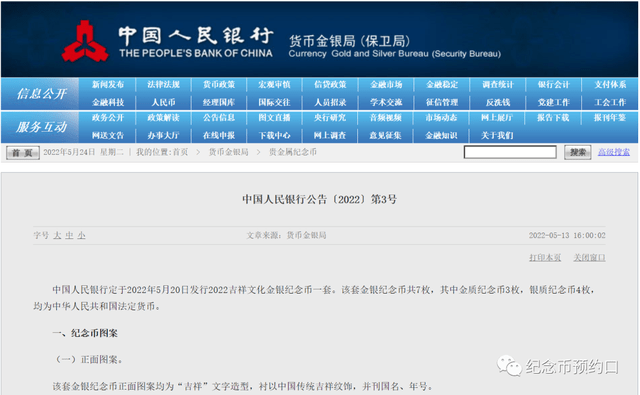Set font size to 小
This screenshot has width=640, height=395.
pyautogui.click(x=82, y=235)
